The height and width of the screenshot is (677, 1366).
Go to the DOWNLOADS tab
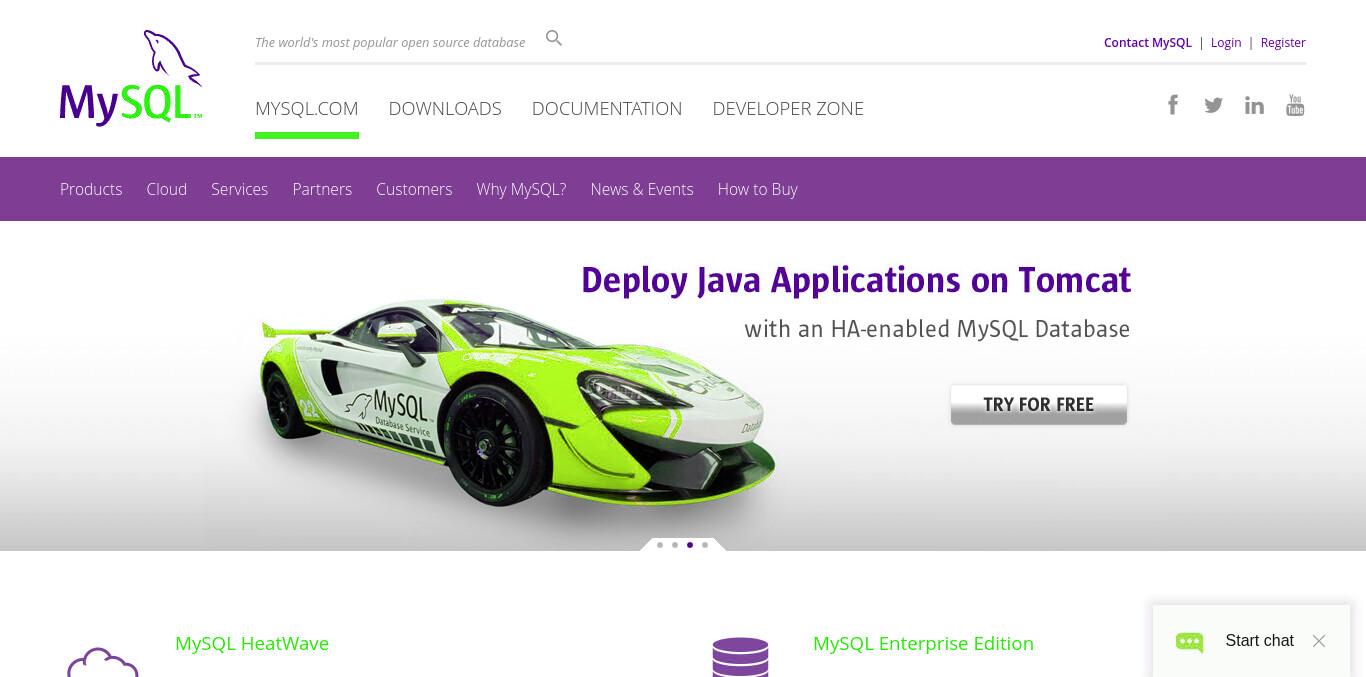(x=445, y=108)
